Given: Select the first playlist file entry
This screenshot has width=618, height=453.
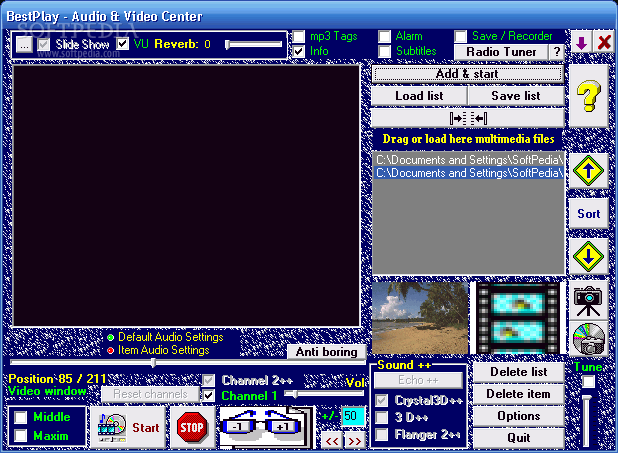Looking at the screenshot, I should [468, 160].
